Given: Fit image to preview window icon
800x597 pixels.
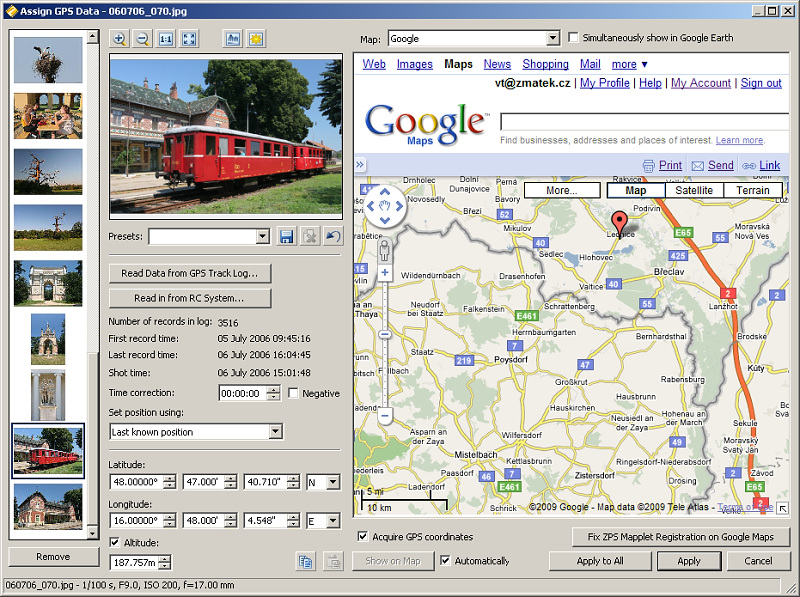Looking at the screenshot, I should coord(189,39).
